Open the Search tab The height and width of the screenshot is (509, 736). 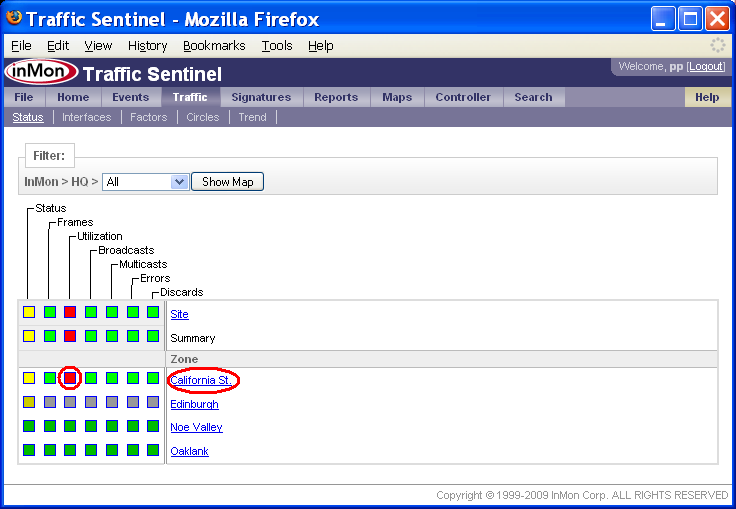coord(533,97)
